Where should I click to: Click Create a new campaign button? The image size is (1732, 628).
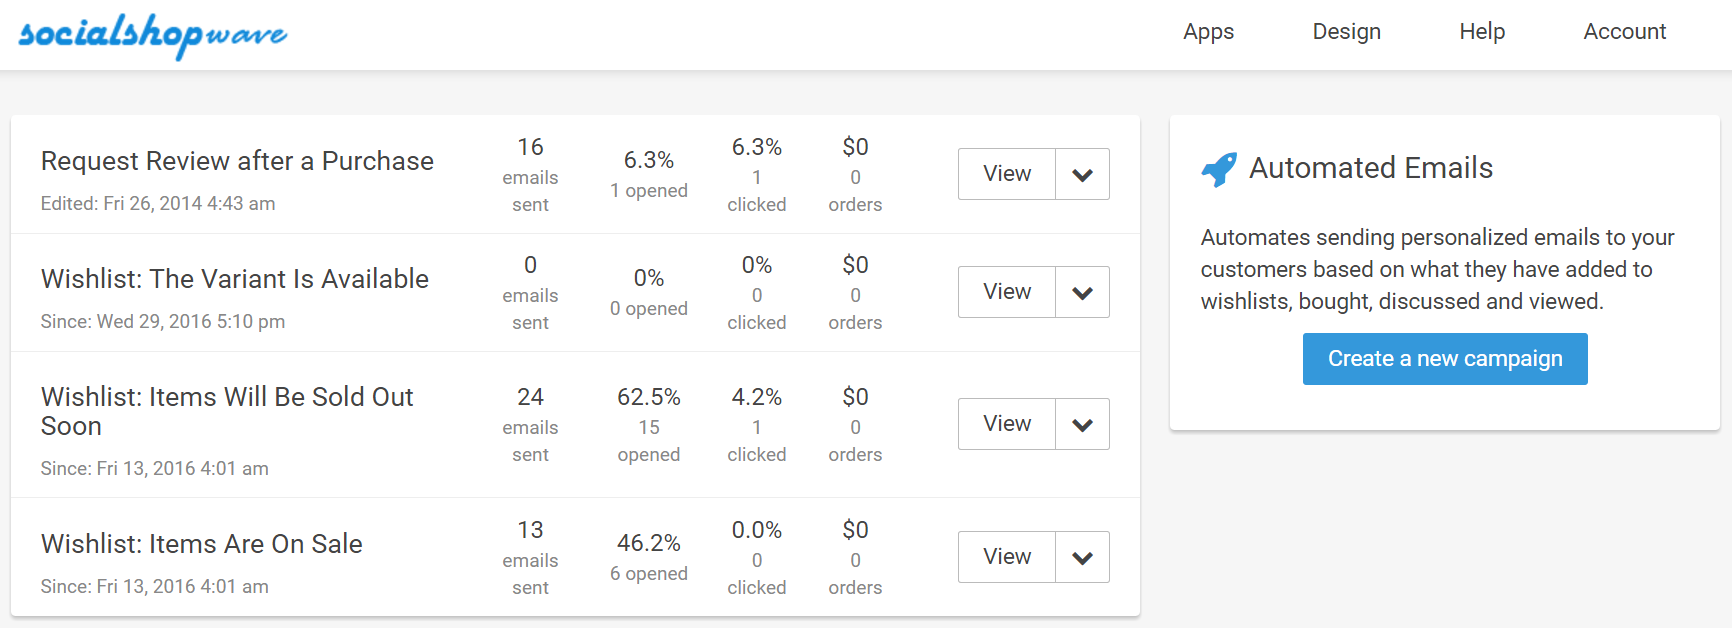point(1445,359)
